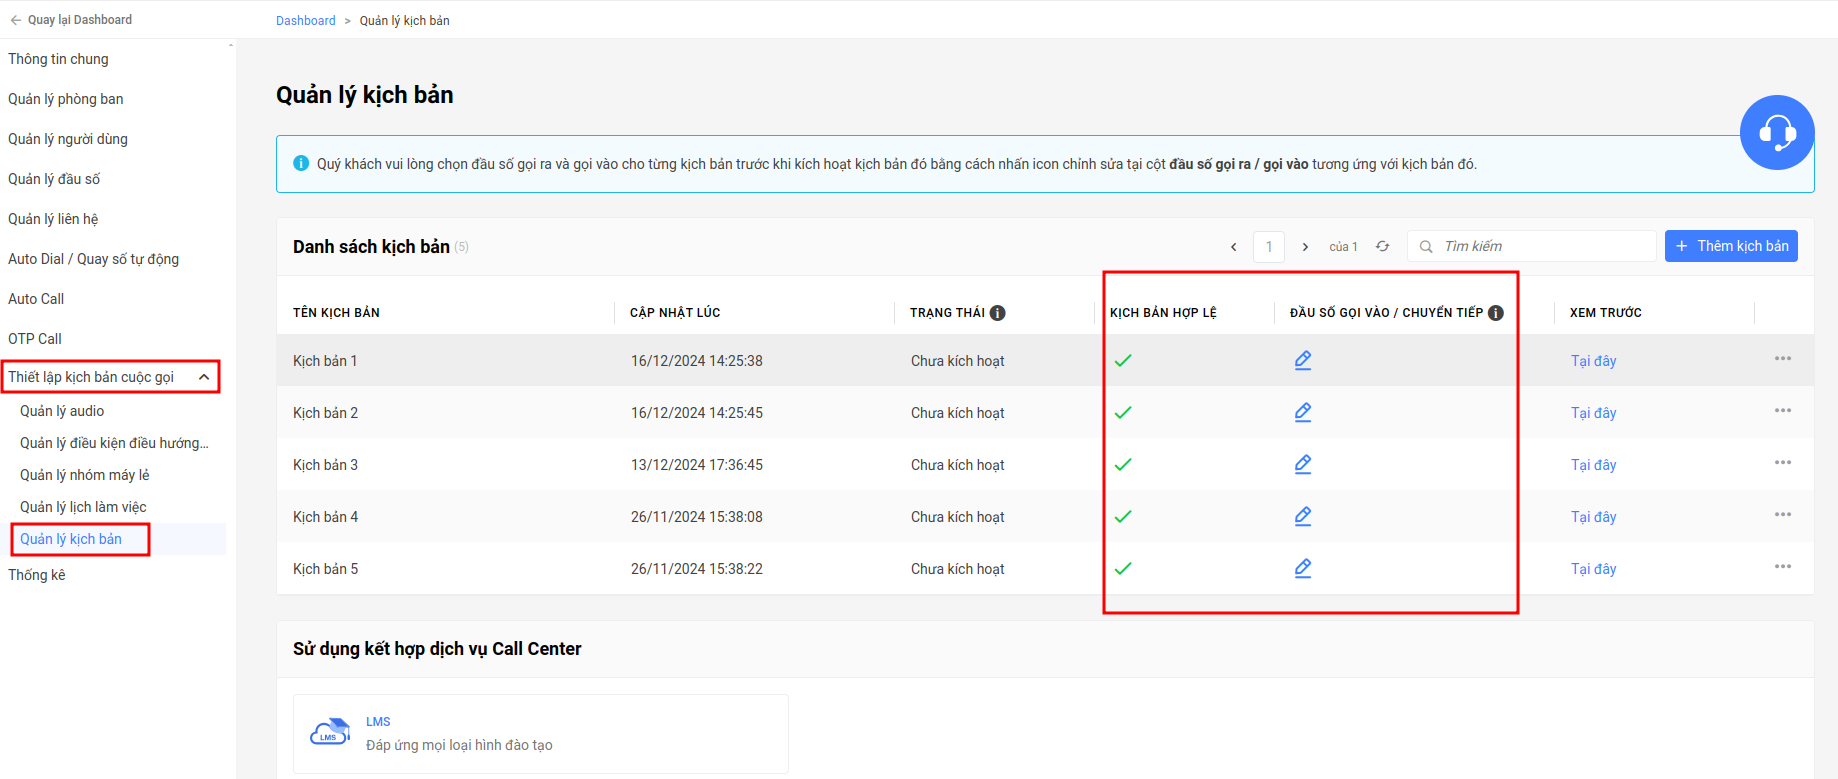Viewport: 1838px width, 779px height.
Task: Click green checkmark in Kịch bản 3 row
Action: (x=1123, y=465)
